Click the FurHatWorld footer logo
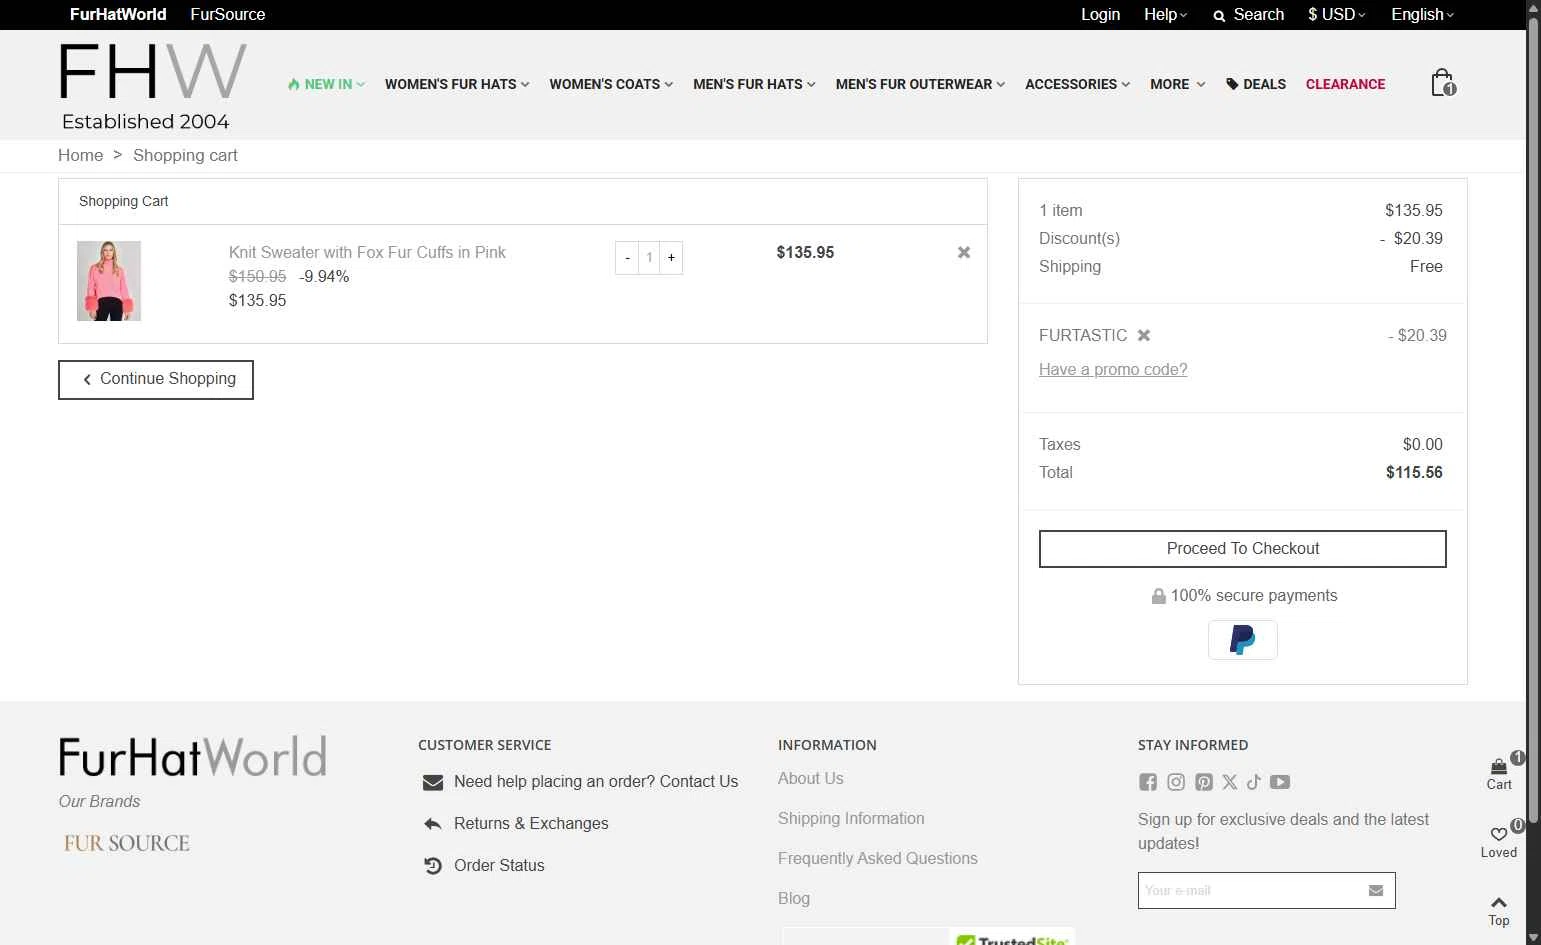This screenshot has height=945, width=1541. (x=193, y=757)
